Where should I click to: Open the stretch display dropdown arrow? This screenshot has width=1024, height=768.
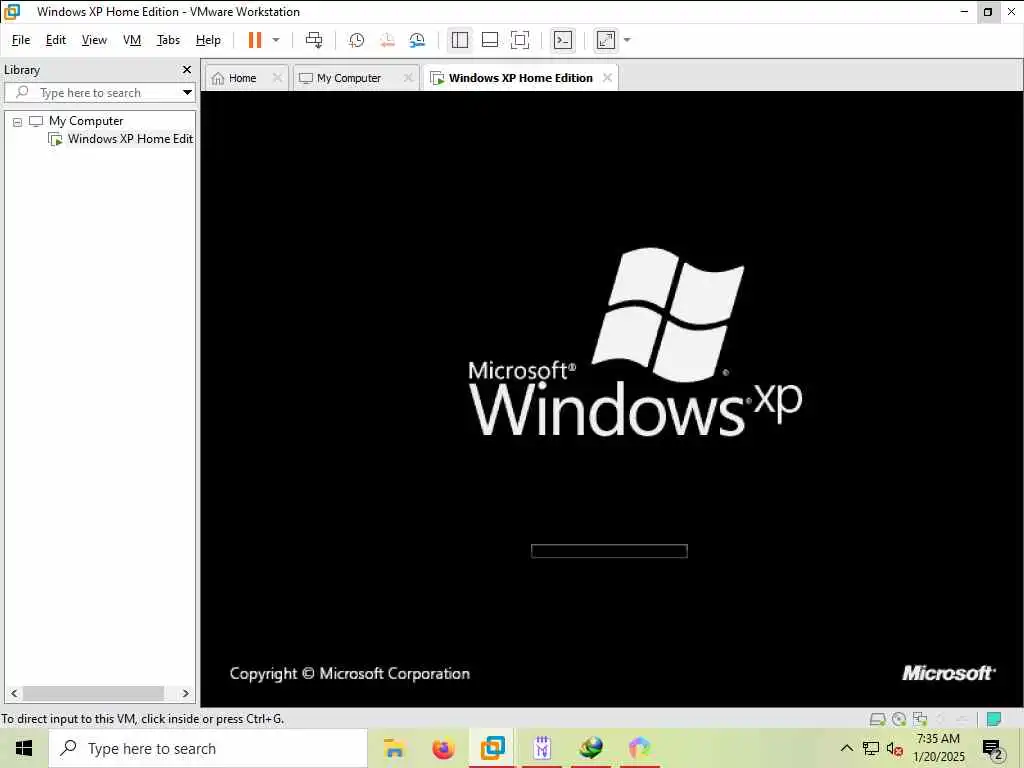[628, 40]
